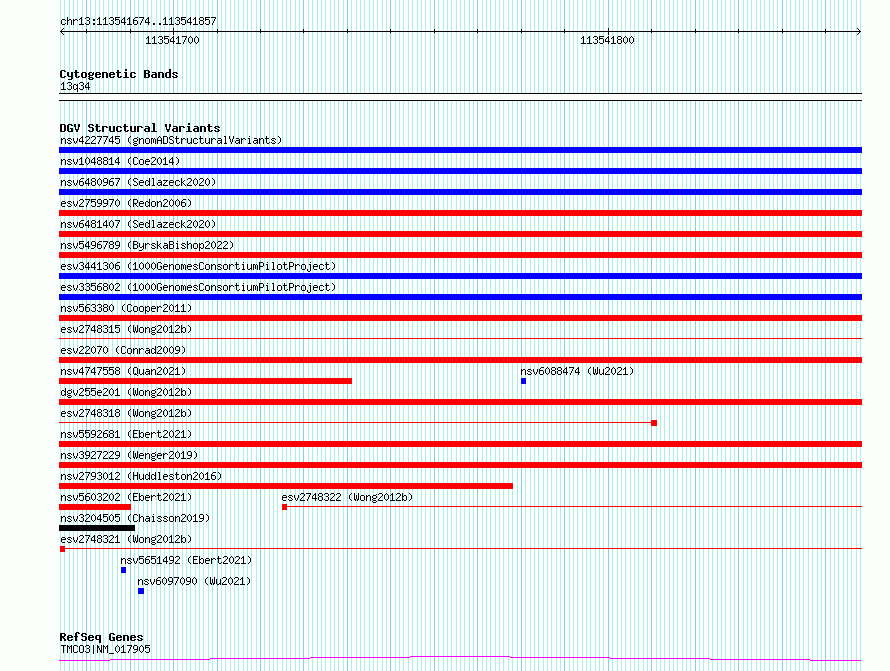Click the small blue marker under nsv6097090
This screenshot has width=890, height=671.
point(141,591)
